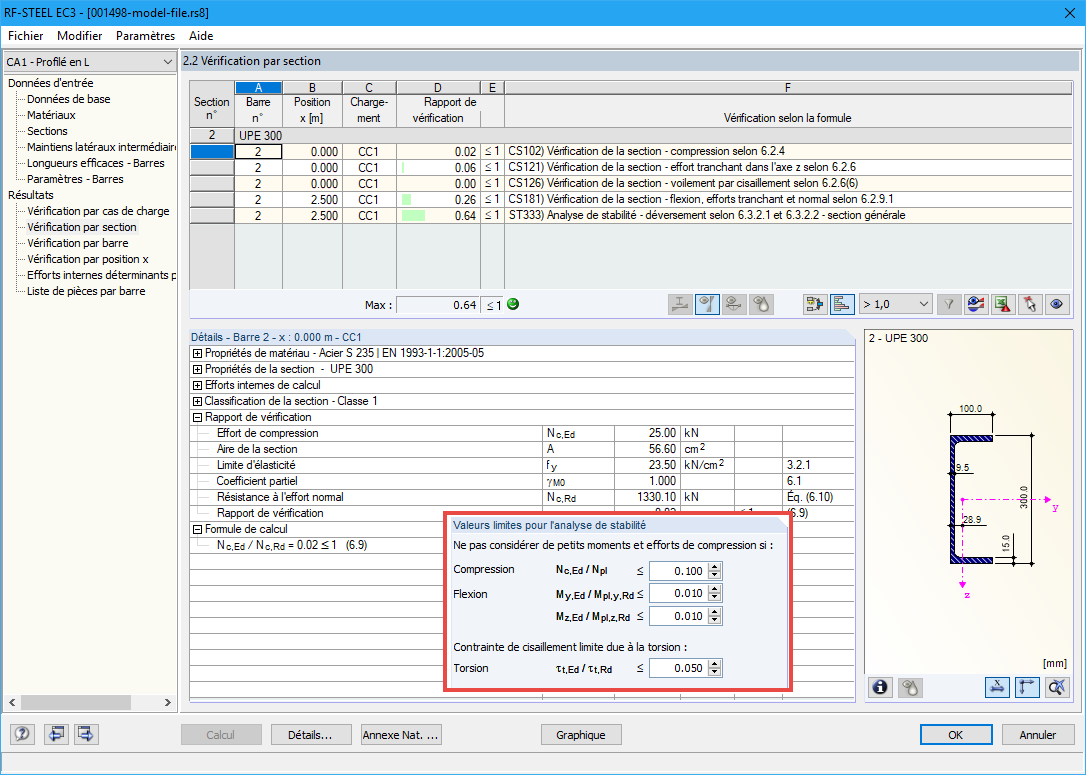The width and height of the screenshot is (1086, 775).
Task: Select Données de base in the tree
Action: (x=69, y=99)
